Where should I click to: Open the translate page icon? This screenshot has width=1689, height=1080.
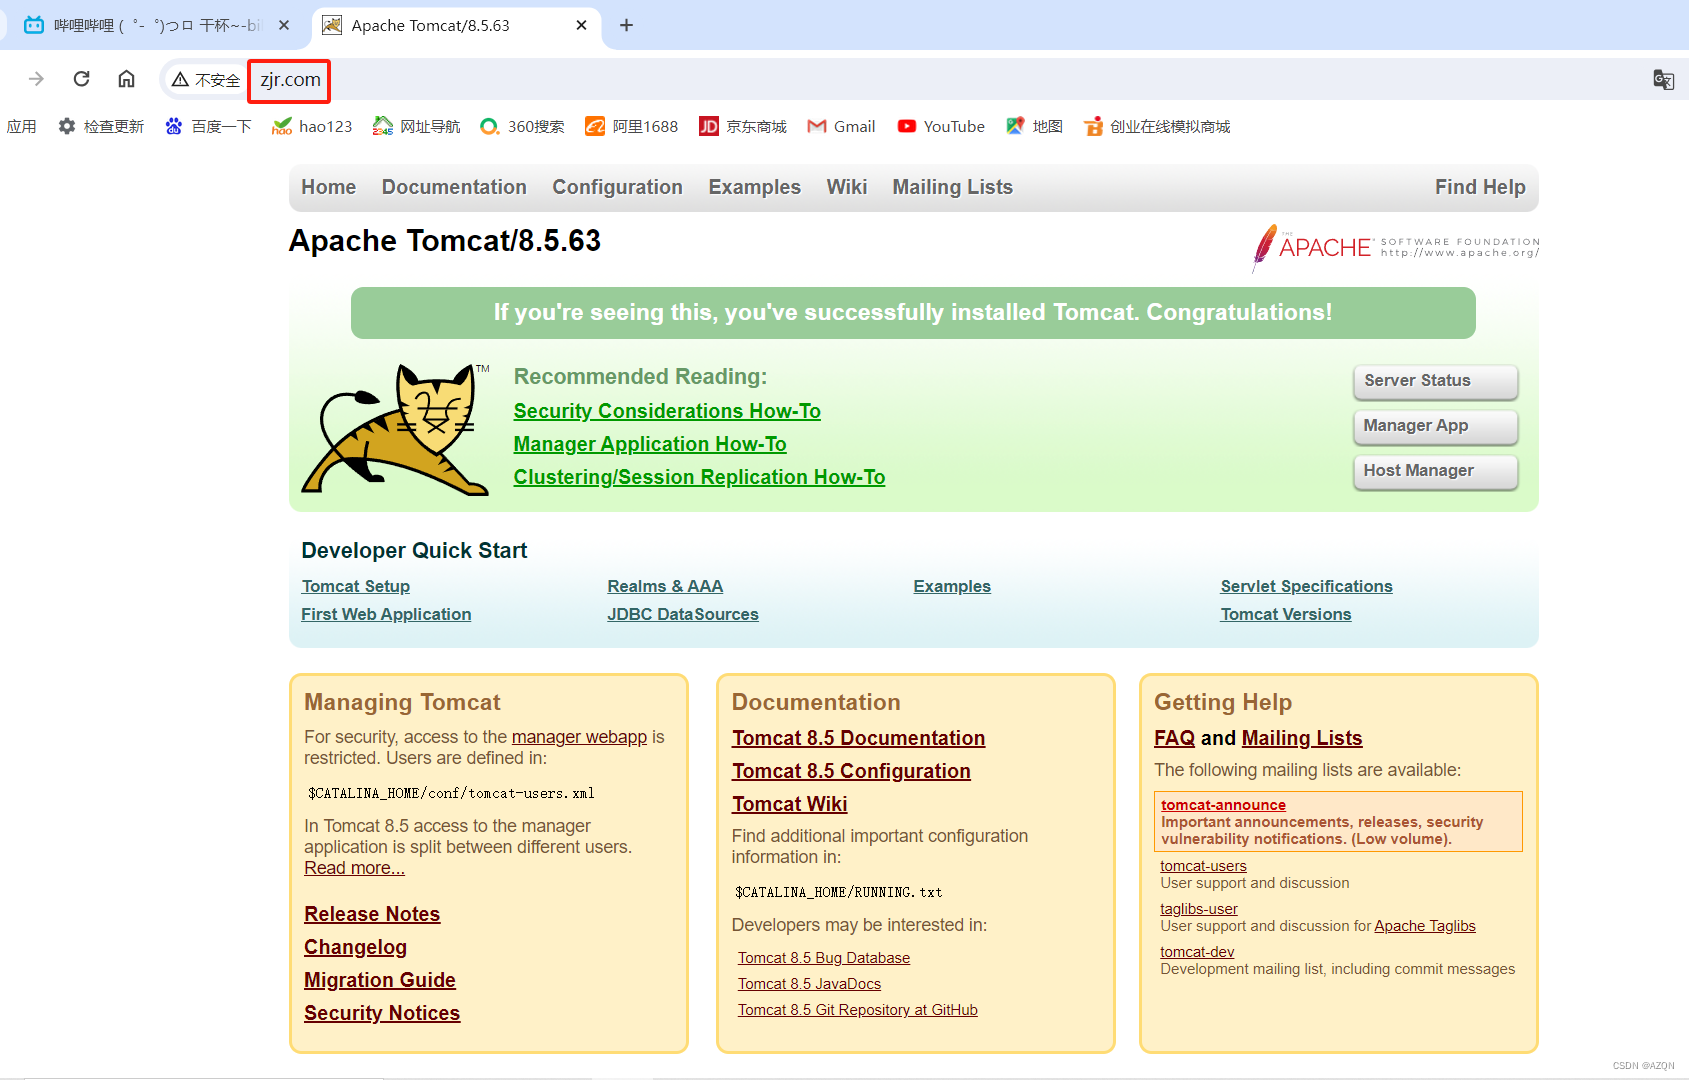point(1663,79)
